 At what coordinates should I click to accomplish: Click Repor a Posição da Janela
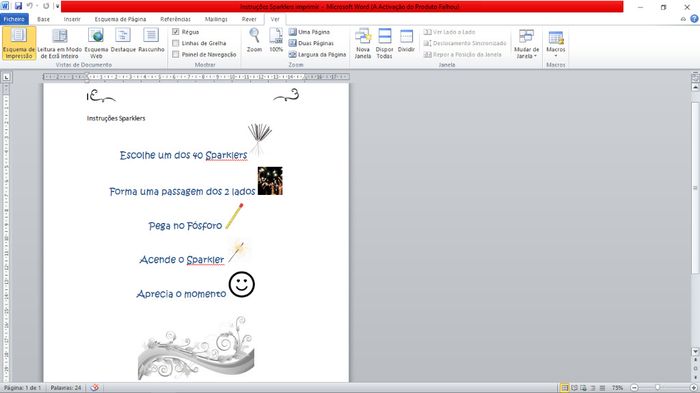tap(462, 54)
